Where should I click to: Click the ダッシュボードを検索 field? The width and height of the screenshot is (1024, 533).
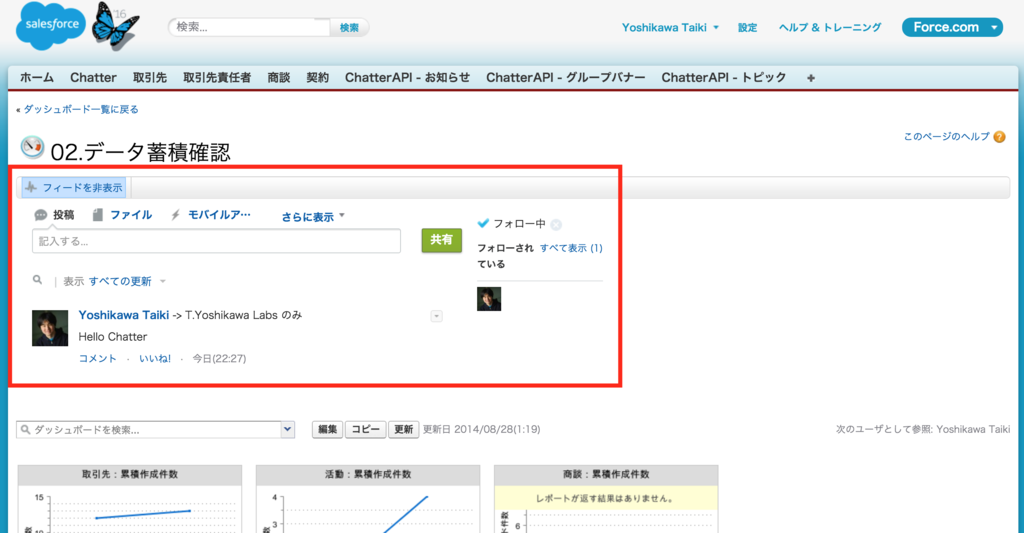point(150,429)
